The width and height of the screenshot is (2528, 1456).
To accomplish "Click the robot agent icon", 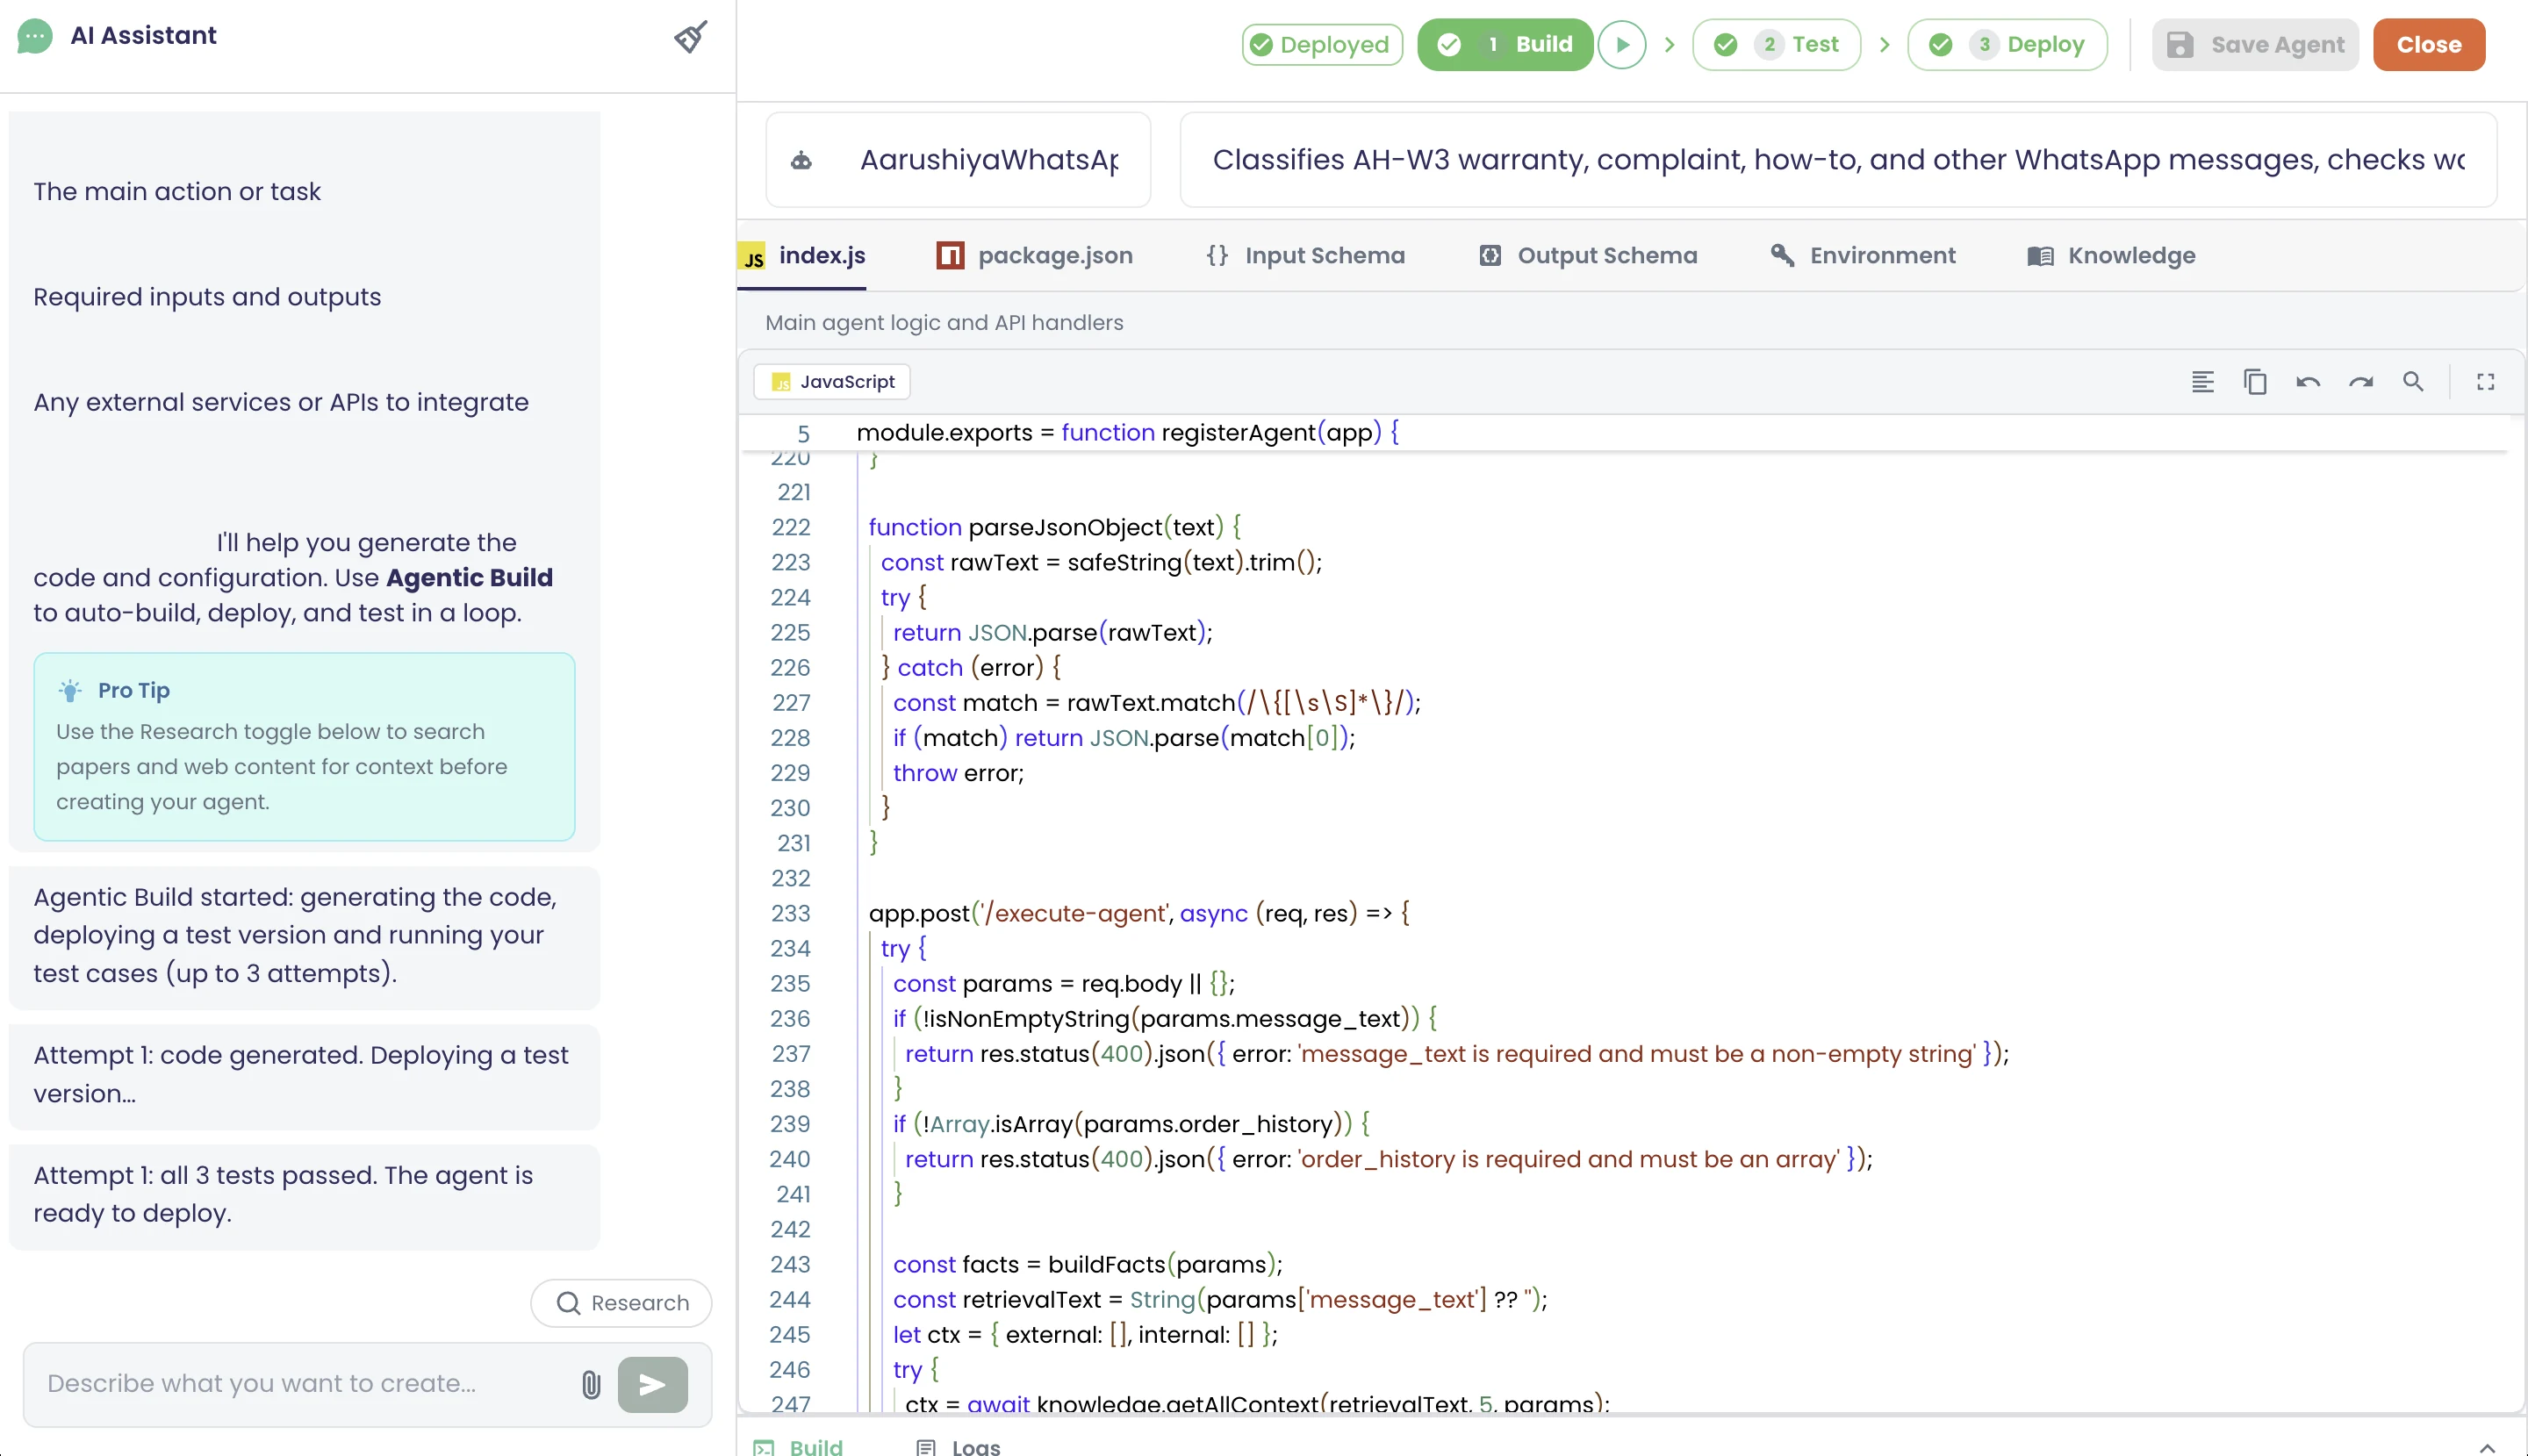I will coord(801,160).
